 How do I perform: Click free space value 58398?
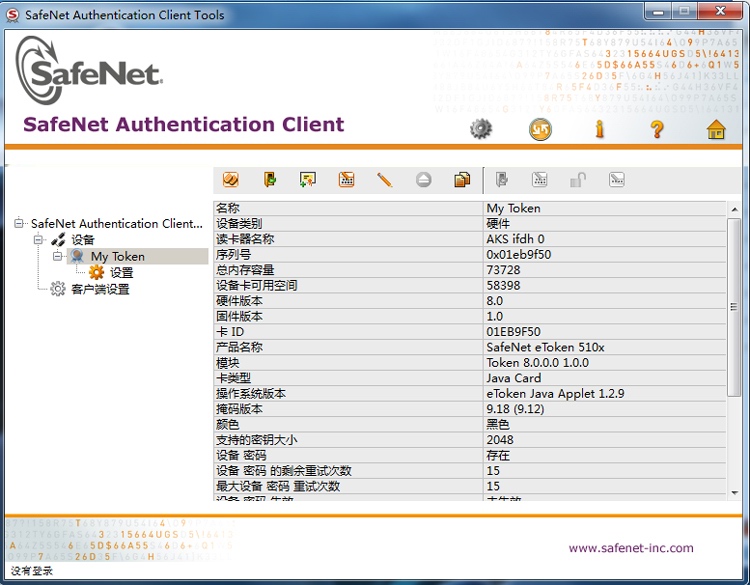pyautogui.click(x=503, y=285)
